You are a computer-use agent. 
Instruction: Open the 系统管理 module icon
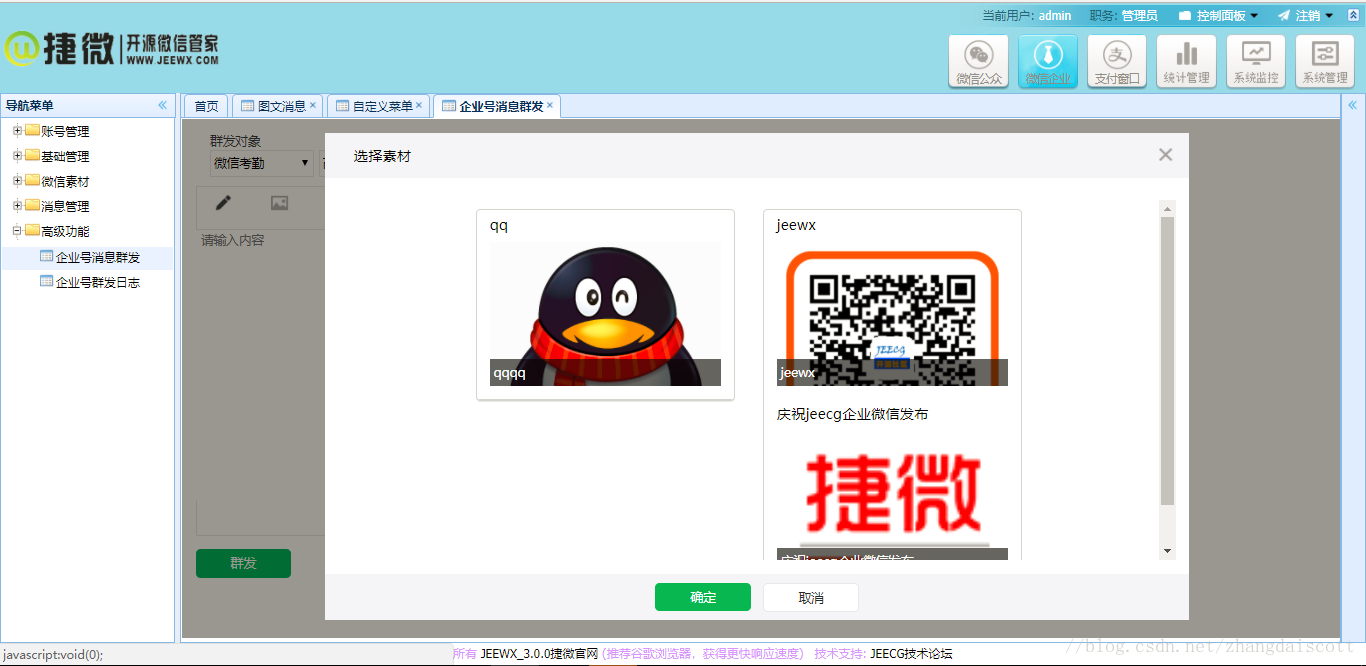pyautogui.click(x=1325, y=62)
